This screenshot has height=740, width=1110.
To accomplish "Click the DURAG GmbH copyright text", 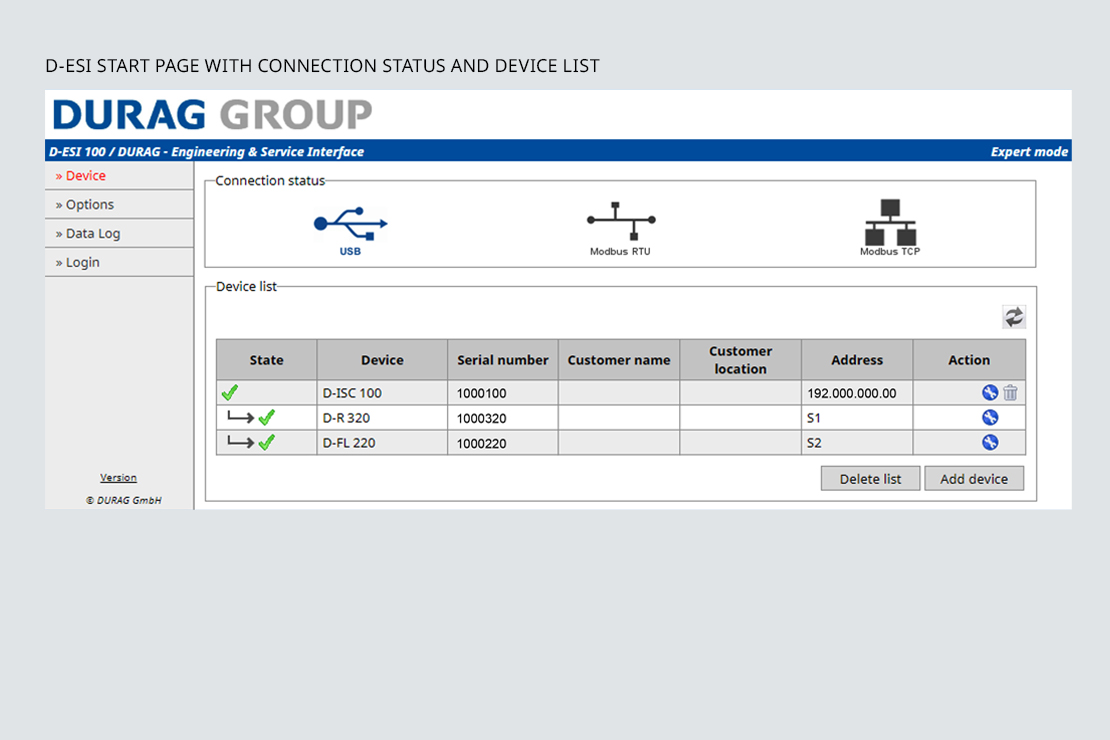I will pos(124,500).
